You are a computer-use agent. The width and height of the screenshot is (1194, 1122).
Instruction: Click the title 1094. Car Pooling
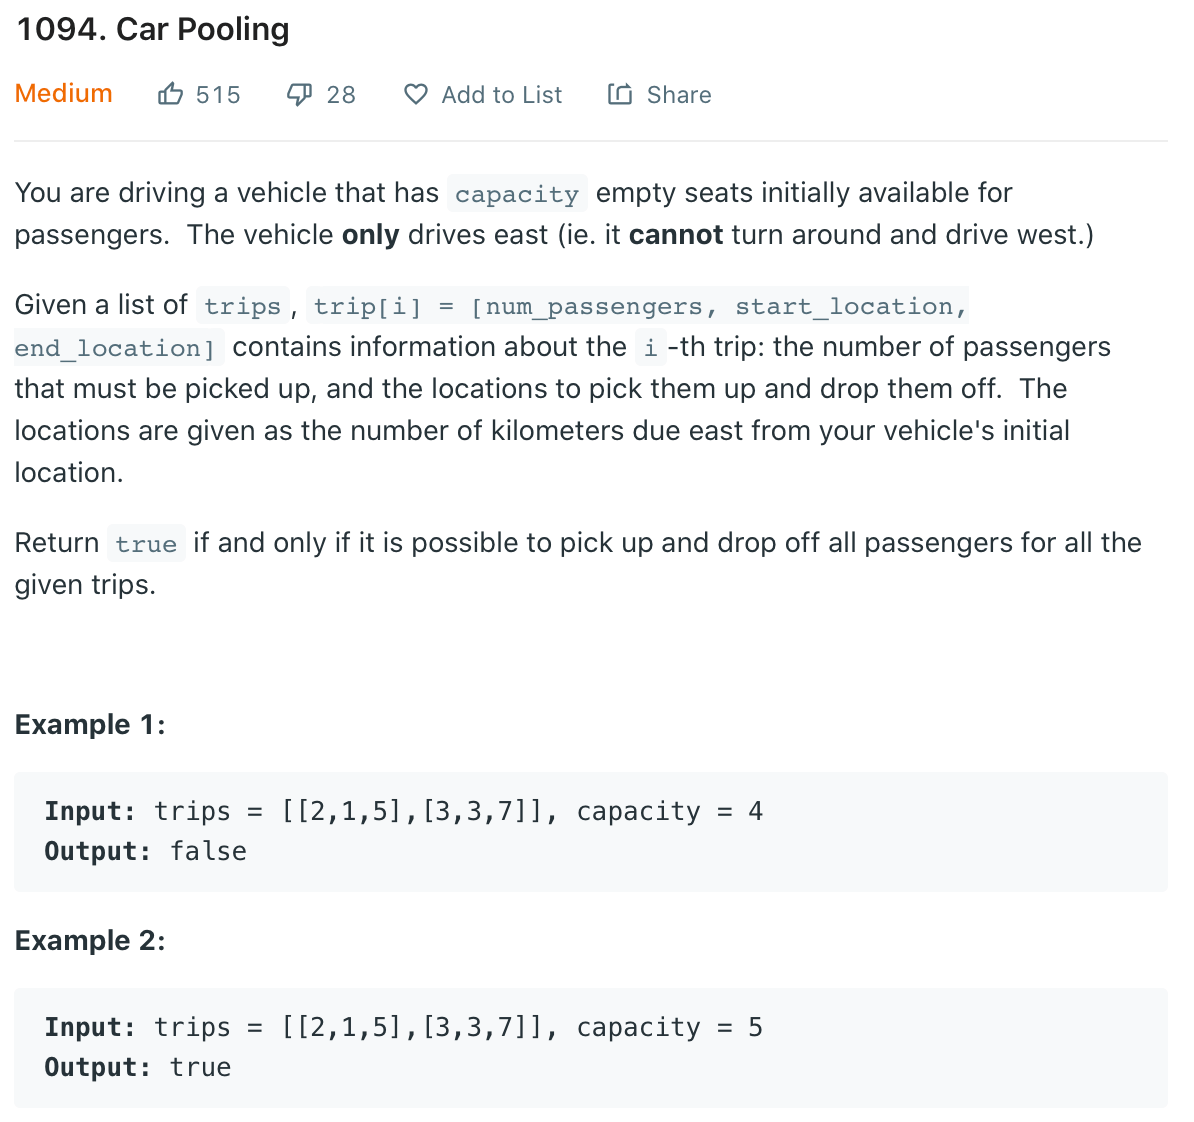[151, 30]
